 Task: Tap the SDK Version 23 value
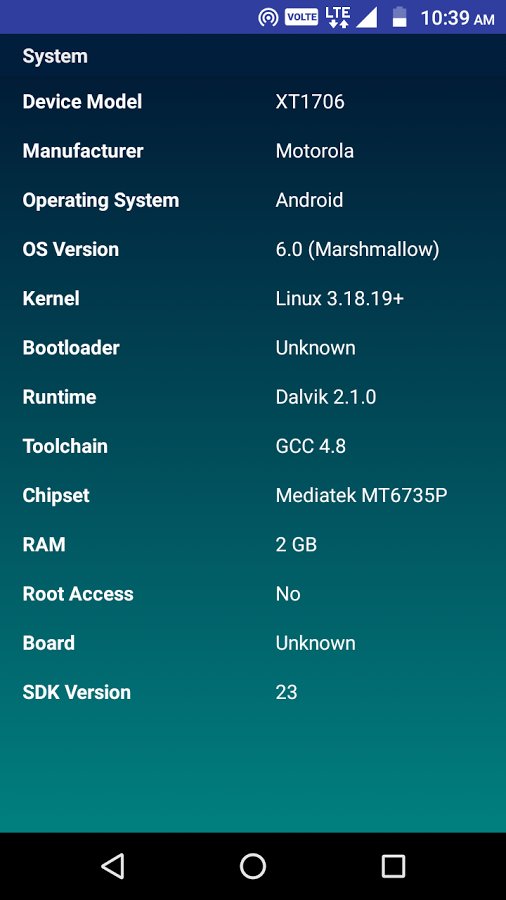(286, 692)
